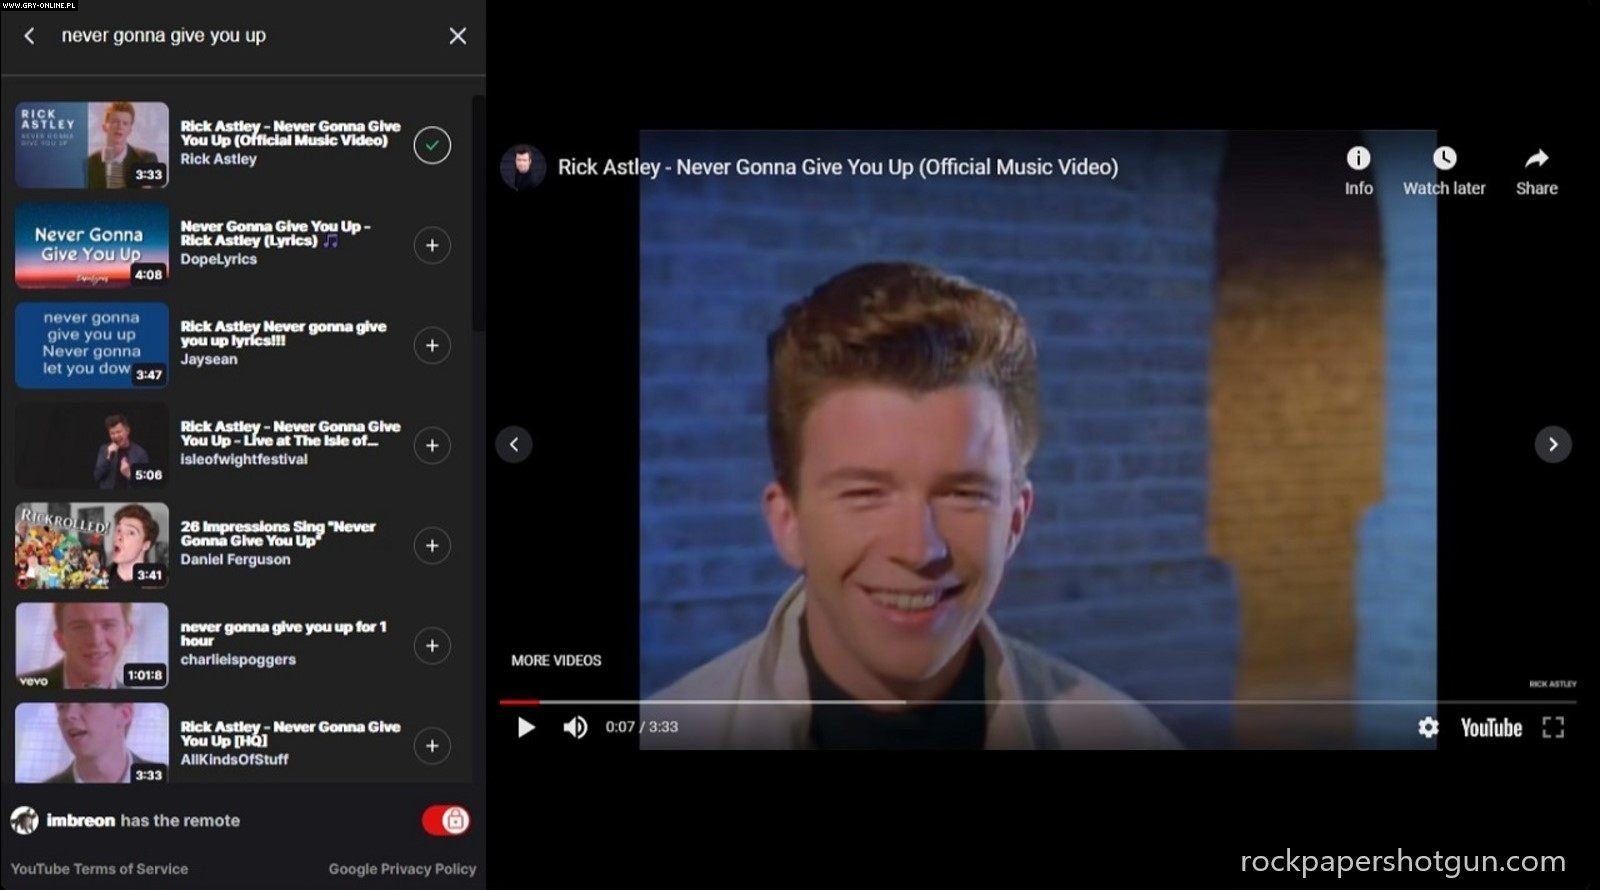Click the Watch later clock icon
Image resolution: width=1600 pixels, height=890 pixels.
(1444, 159)
